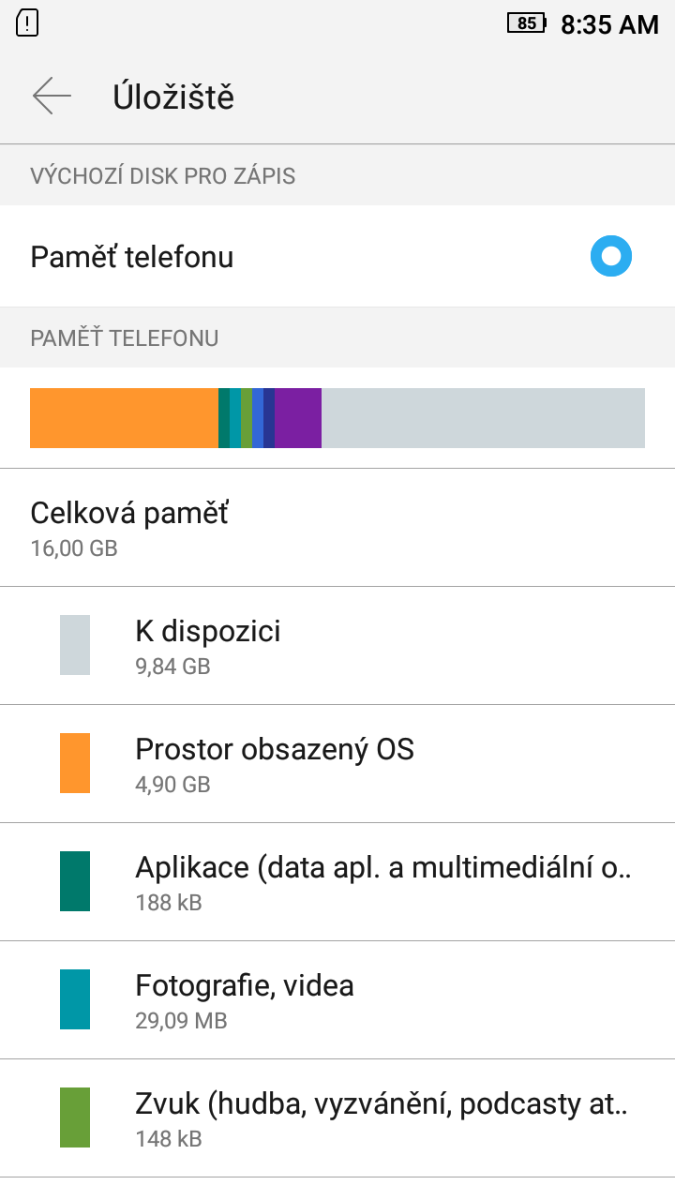The height and width of the screenshot is (1200, 675).
Task: Select the Paměť telefonu radio button
Action: point(611,257)
